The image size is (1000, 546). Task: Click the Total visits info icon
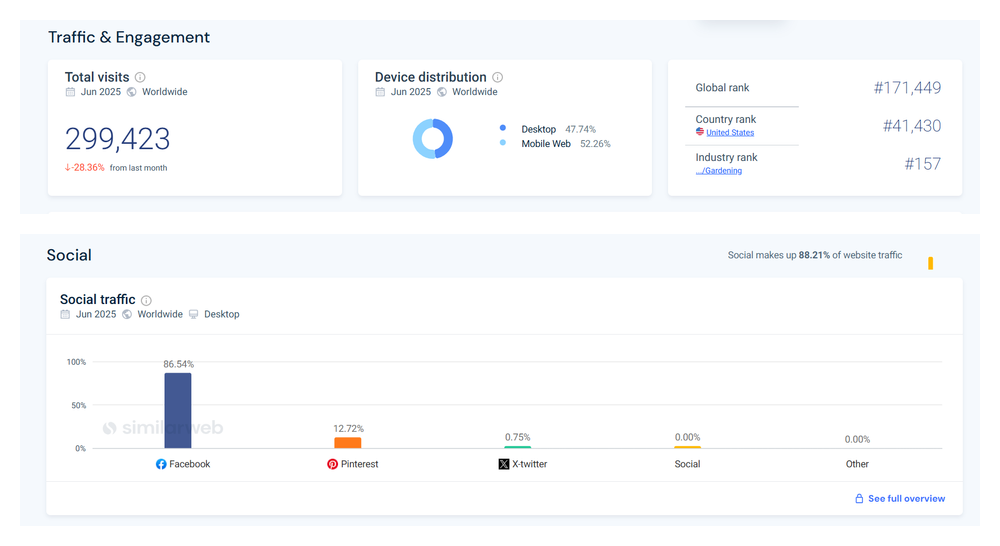140,77
